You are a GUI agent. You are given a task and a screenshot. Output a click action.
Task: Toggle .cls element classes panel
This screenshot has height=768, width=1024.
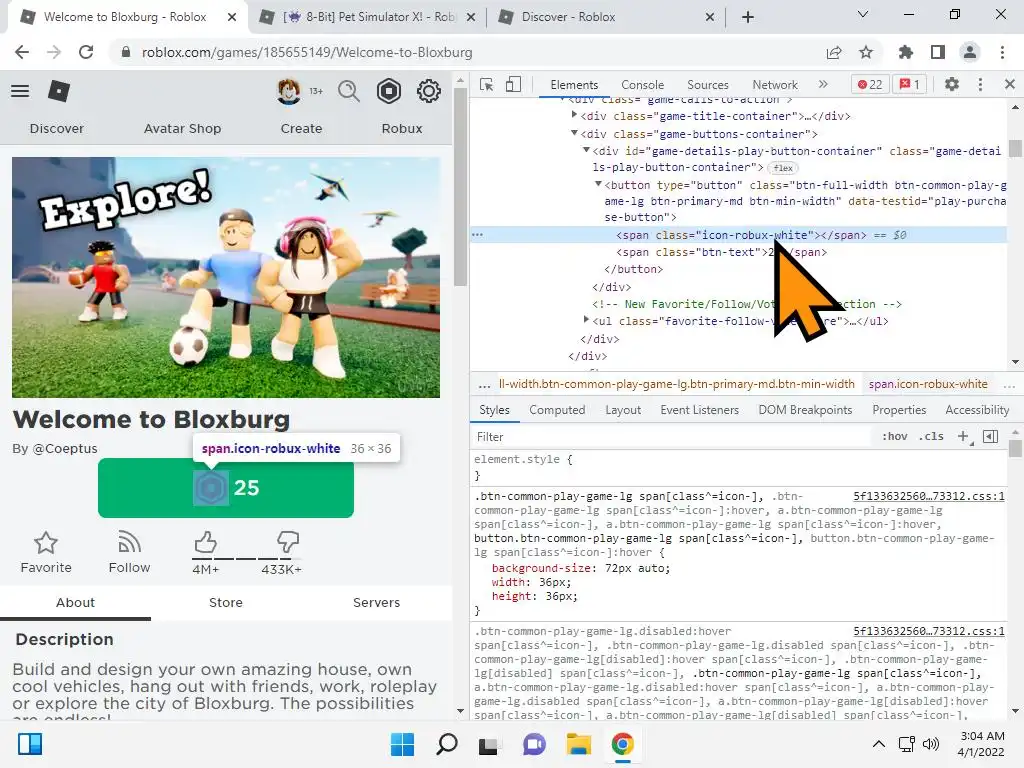pyautogui.click(x=931, y=436)
